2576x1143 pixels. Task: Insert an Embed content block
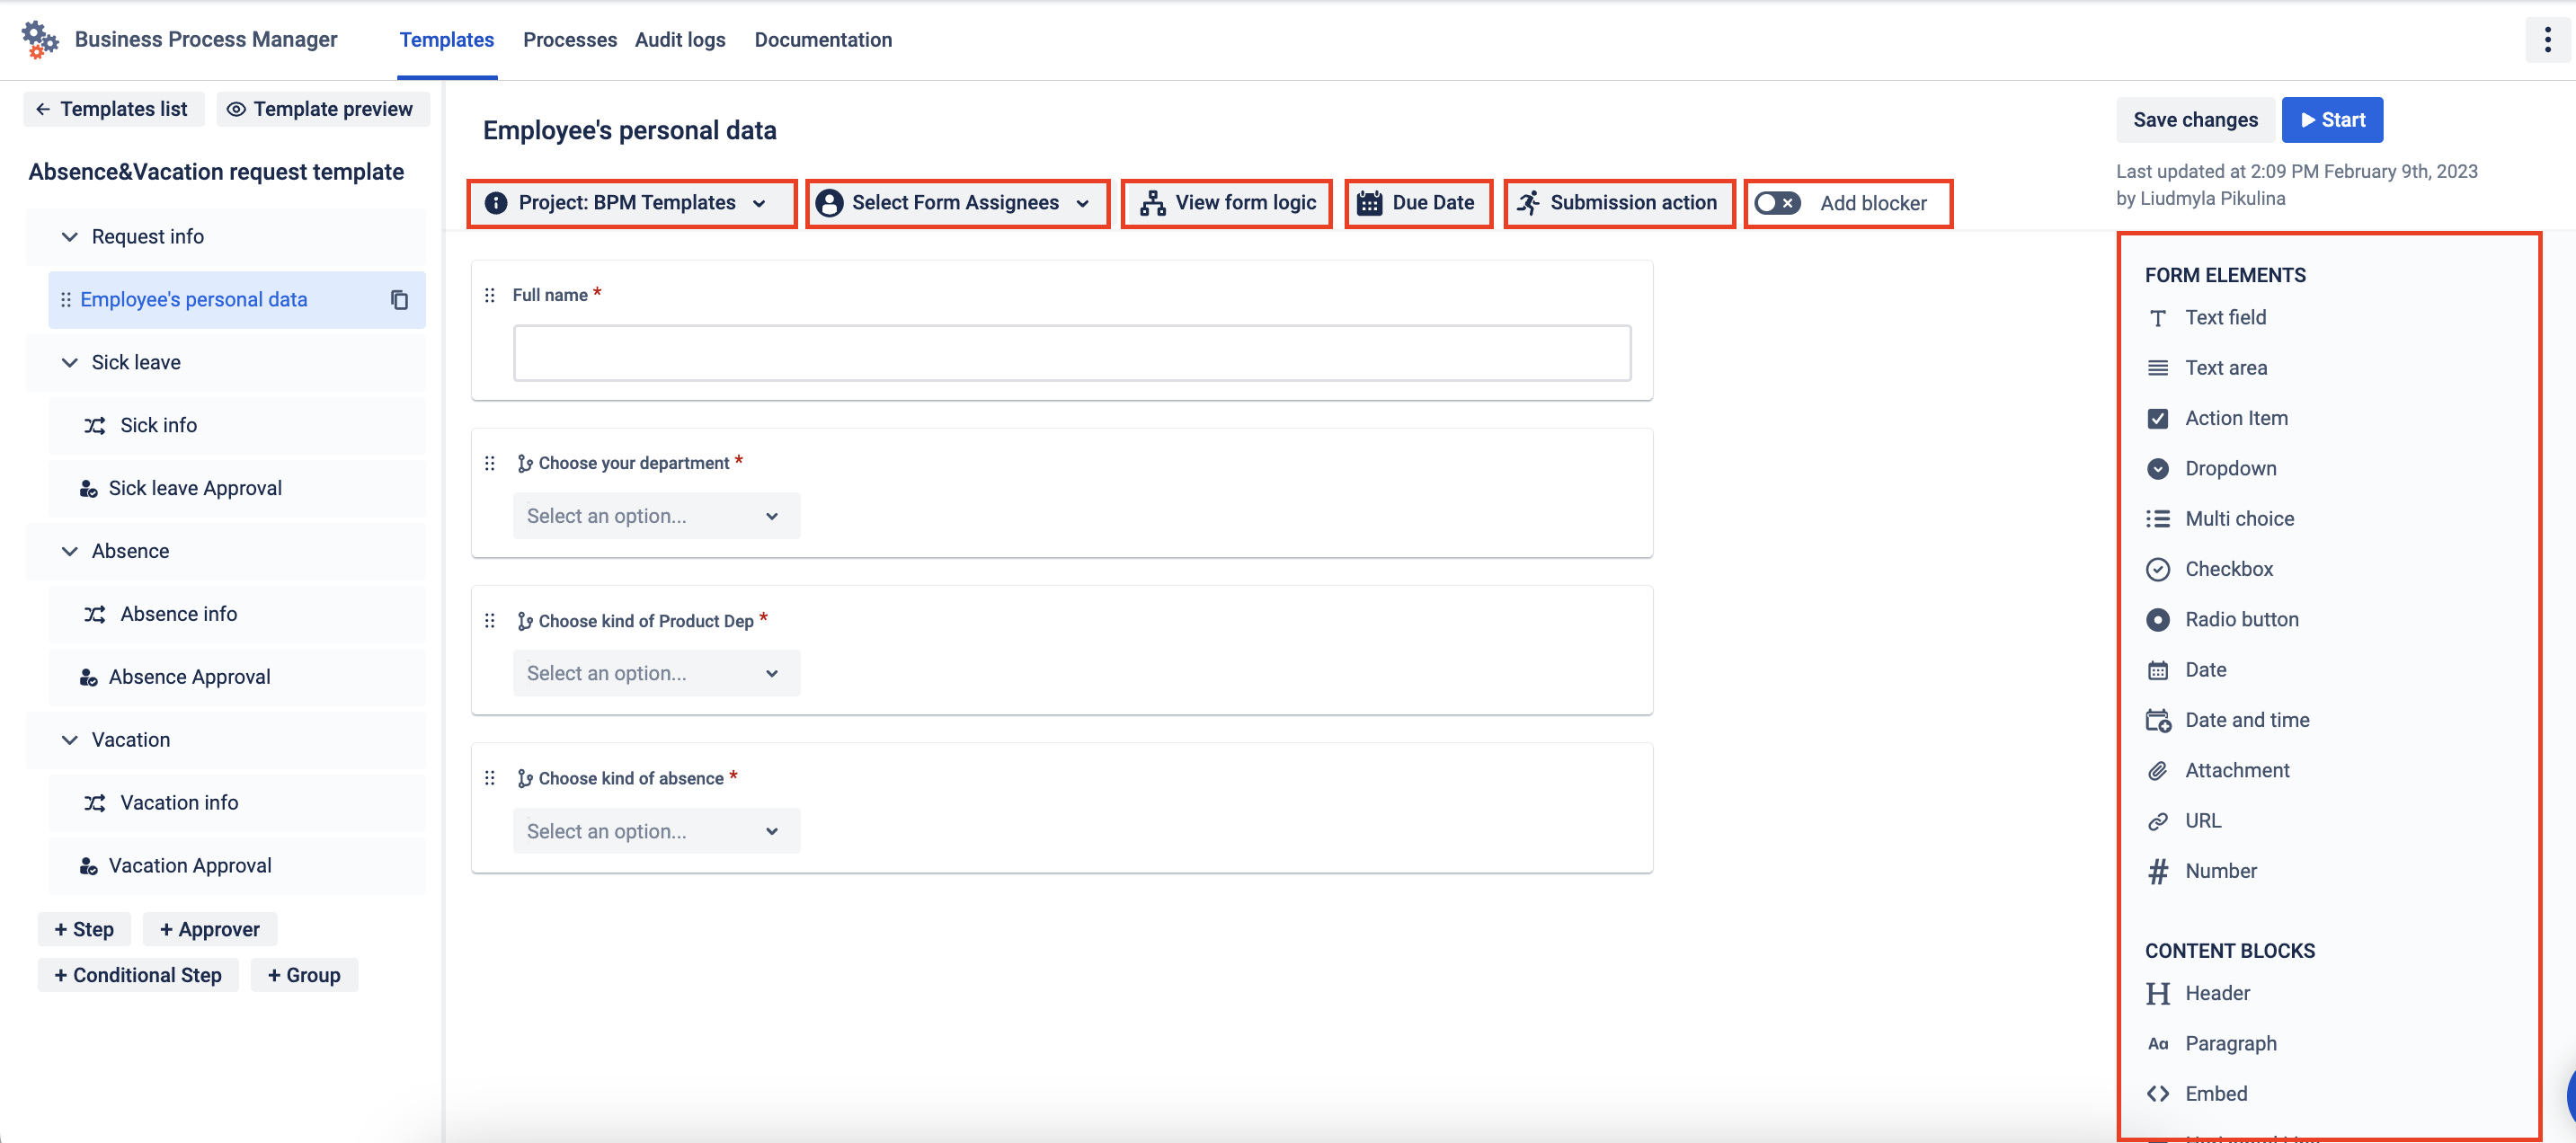2215,1093
